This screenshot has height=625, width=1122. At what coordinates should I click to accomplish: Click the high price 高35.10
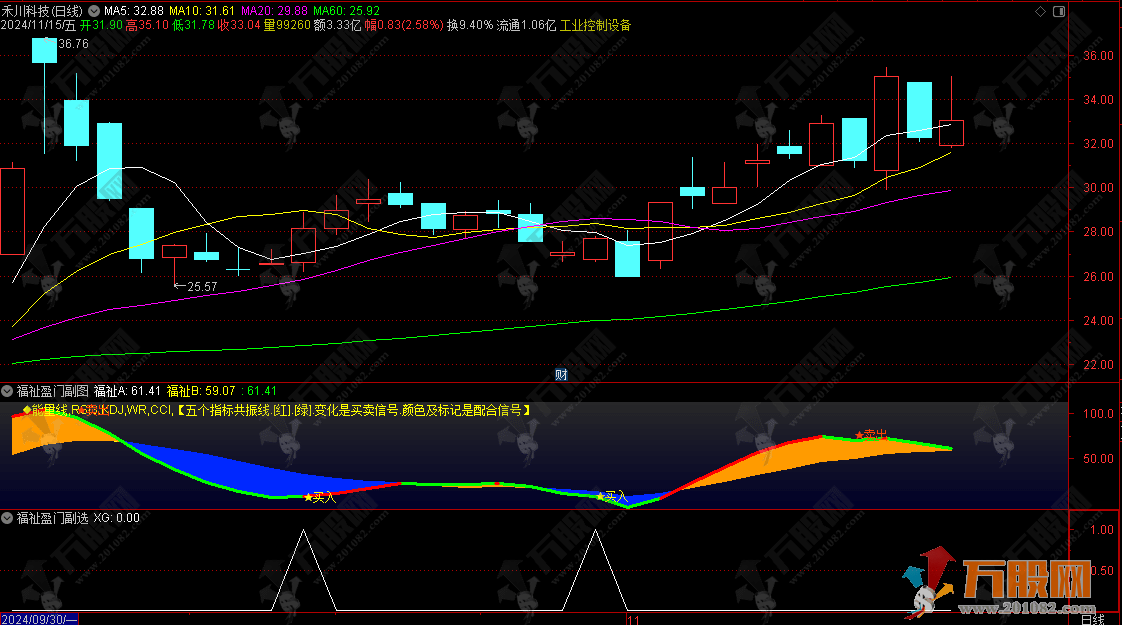[147, 25]
